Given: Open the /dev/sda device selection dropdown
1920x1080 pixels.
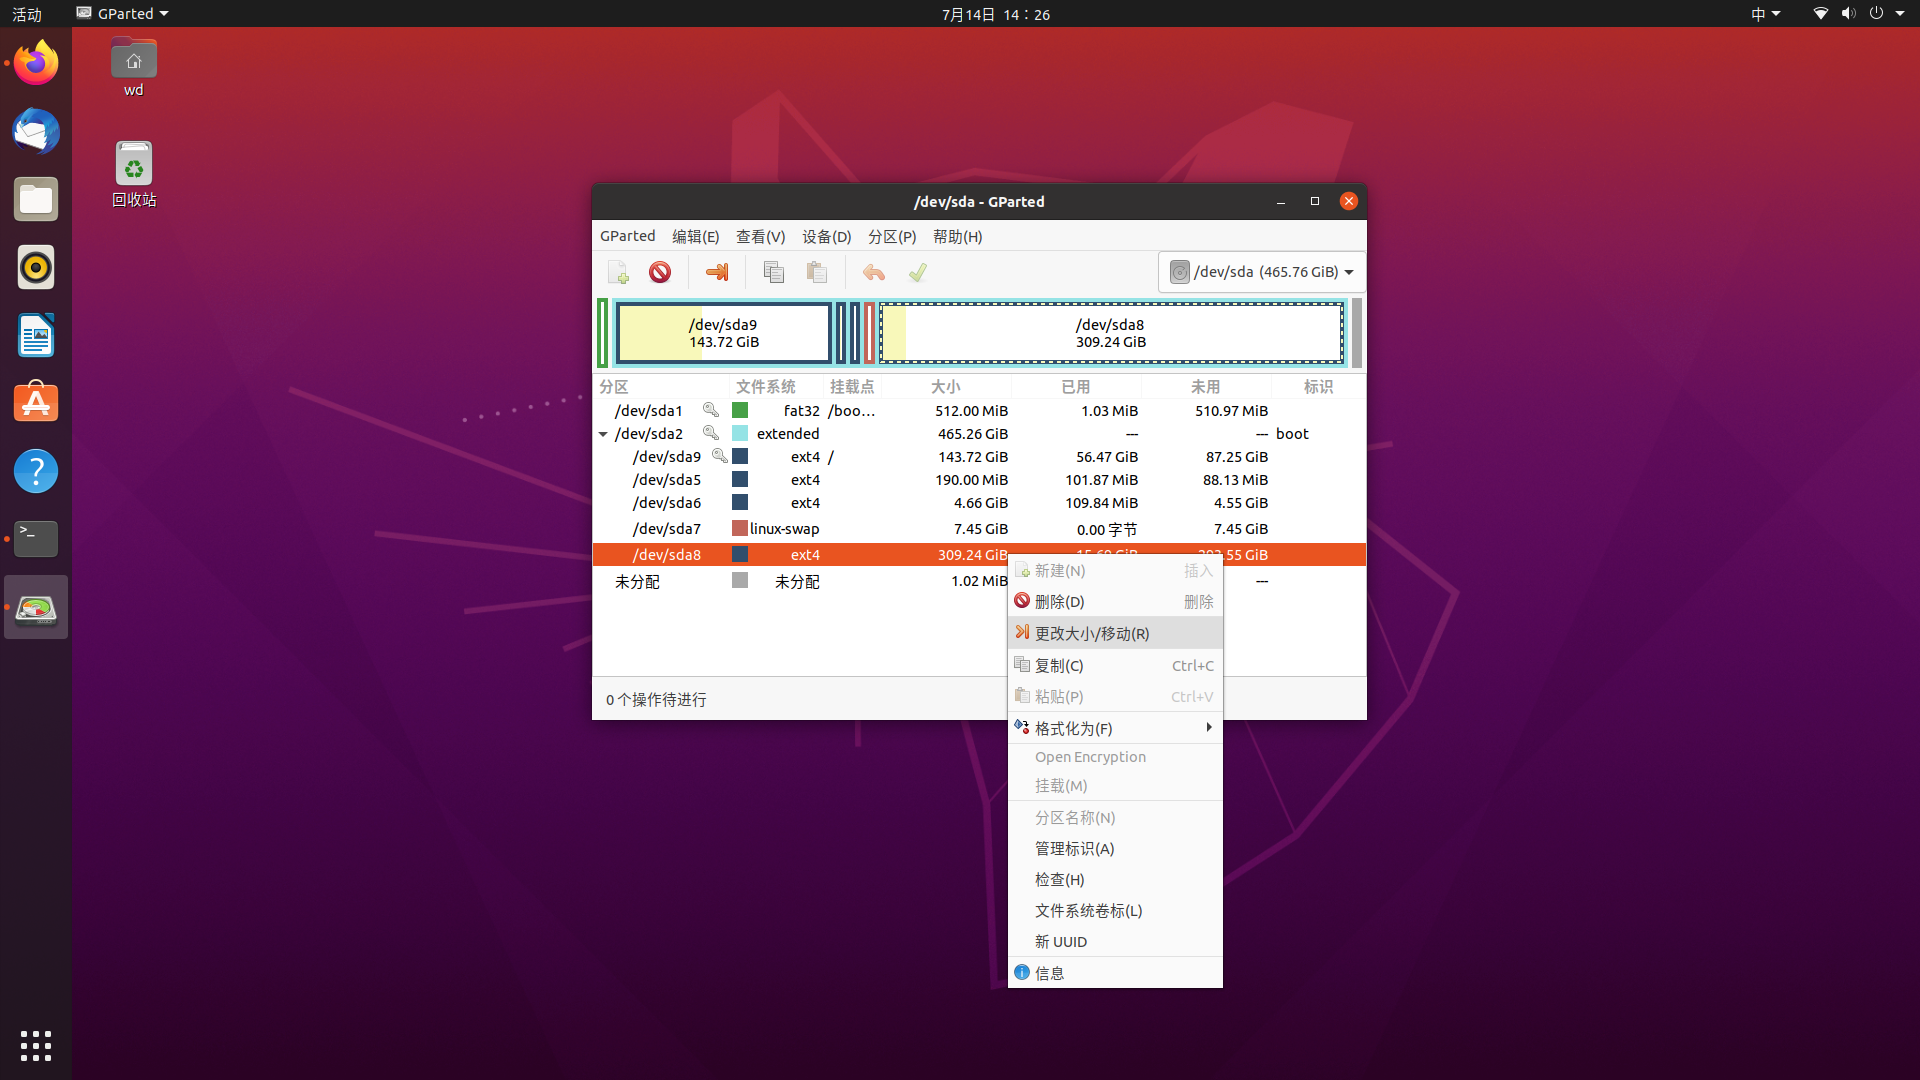Looking at the screenshot, I should [x=1261, y=271].
